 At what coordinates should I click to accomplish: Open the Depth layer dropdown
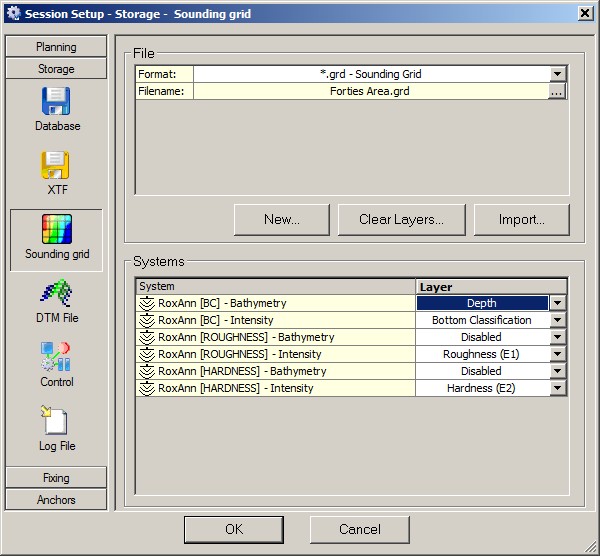pos(557,303)
